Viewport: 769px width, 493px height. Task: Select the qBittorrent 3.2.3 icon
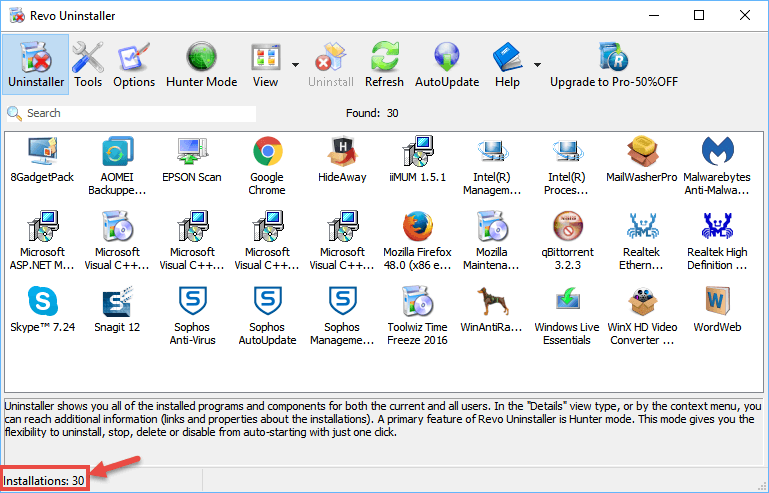567,226
